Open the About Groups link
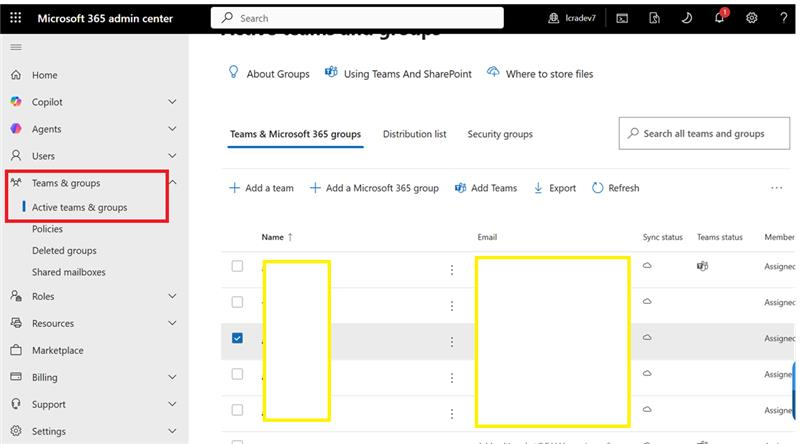 click(278, 74)
